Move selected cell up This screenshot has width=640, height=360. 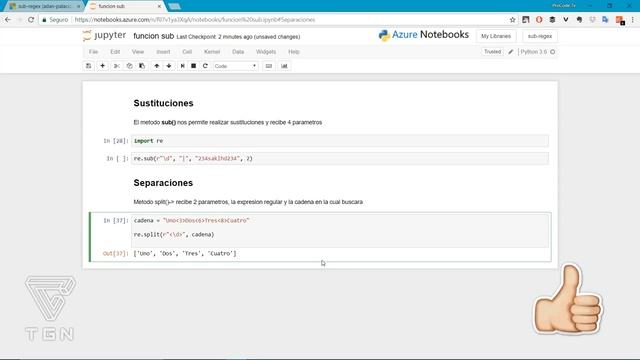coord(156,66)
